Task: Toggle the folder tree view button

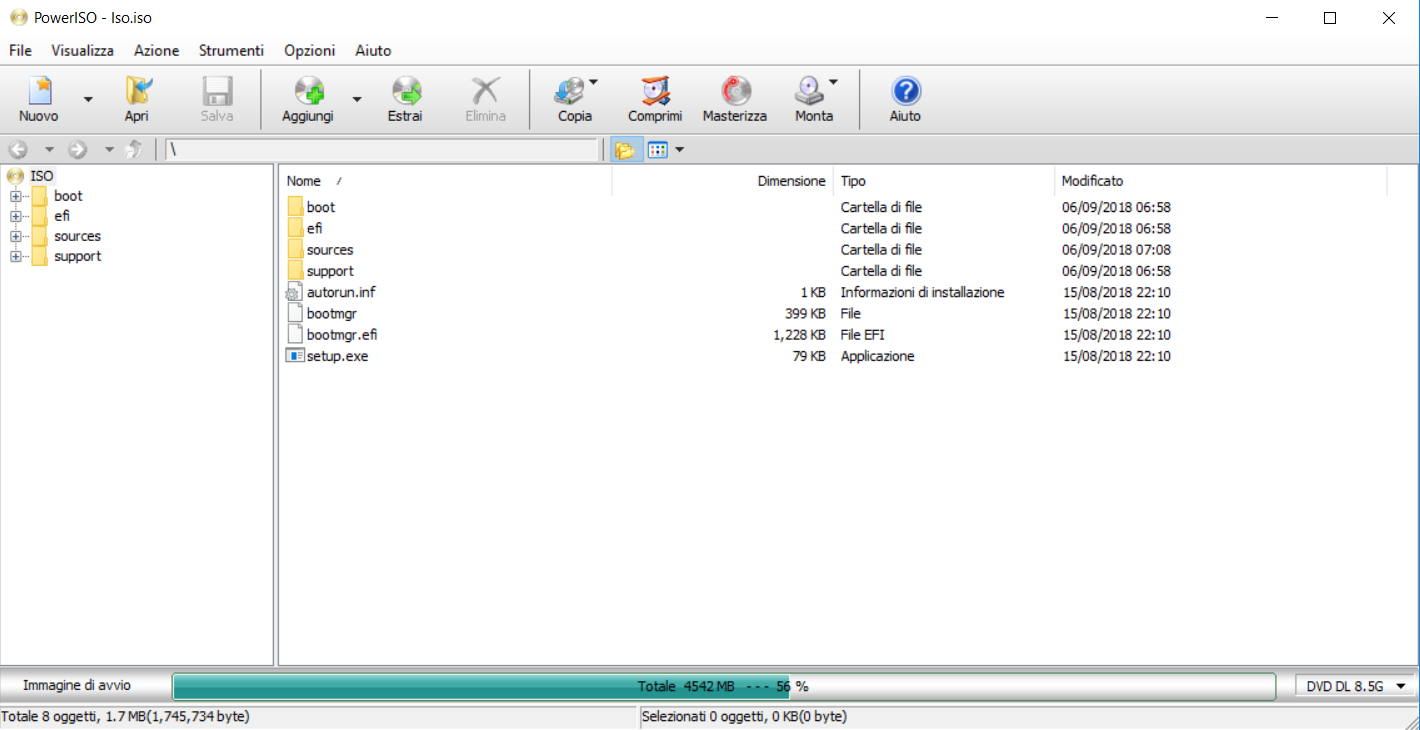Action: pyautogui.click(x=626, y=150)
